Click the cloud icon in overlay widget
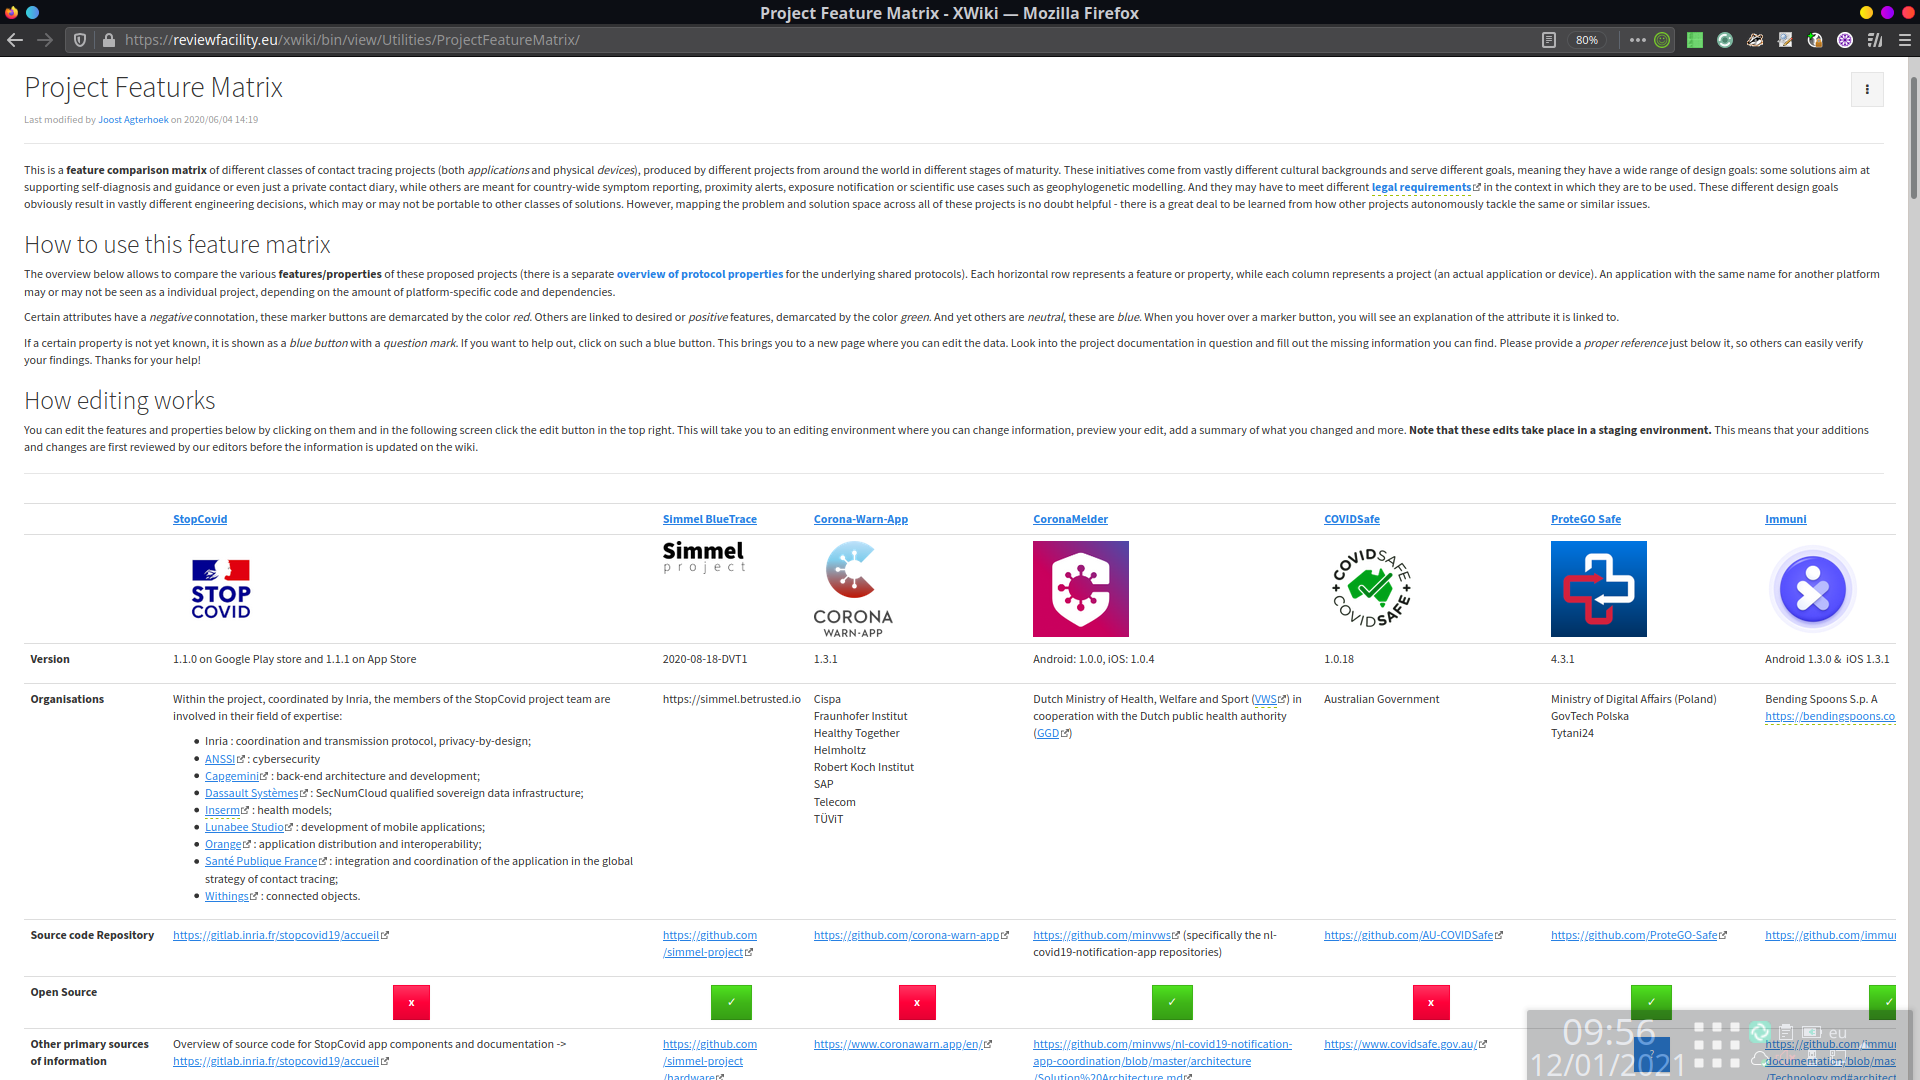 [1759, 1058]
